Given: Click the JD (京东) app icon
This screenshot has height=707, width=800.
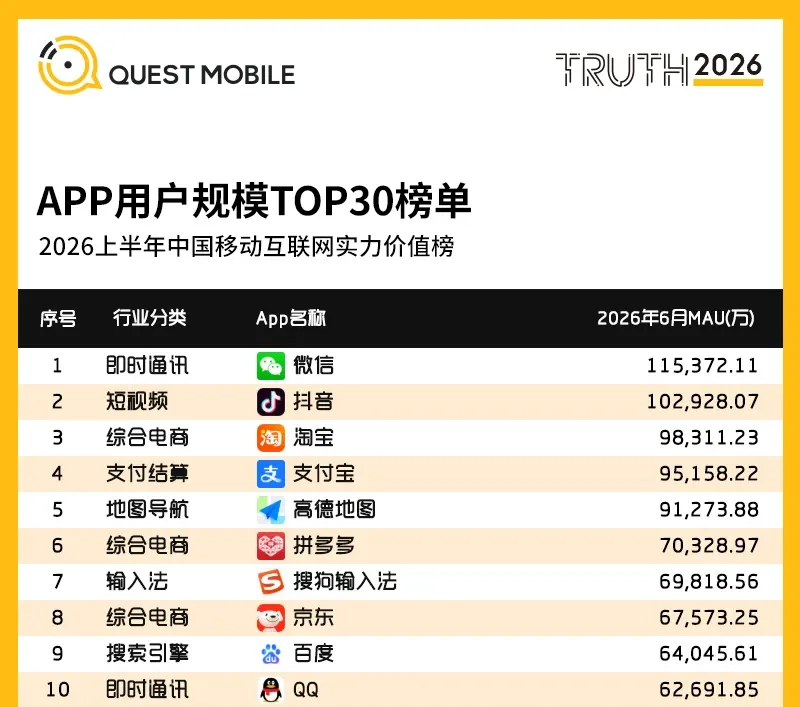Looking at the screenshot, I should click(x=270, y=618).
